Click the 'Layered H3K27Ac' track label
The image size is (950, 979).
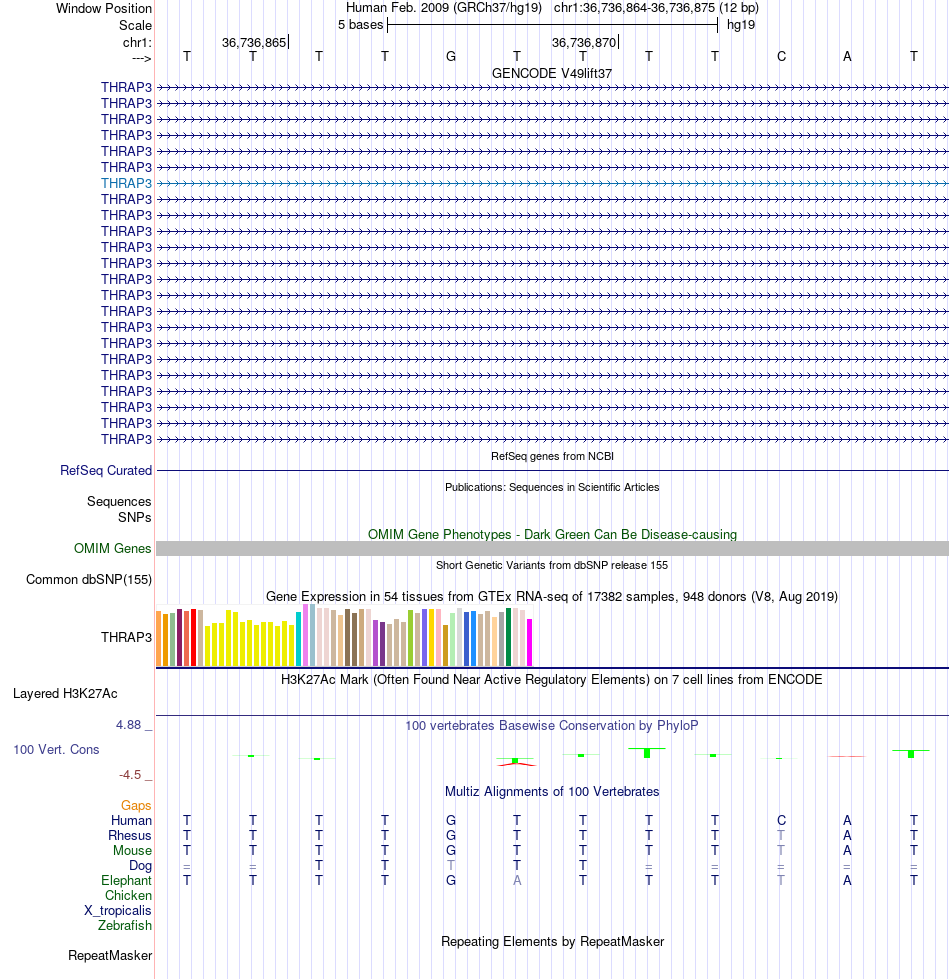pyautogui.click(x=66, y=694)
